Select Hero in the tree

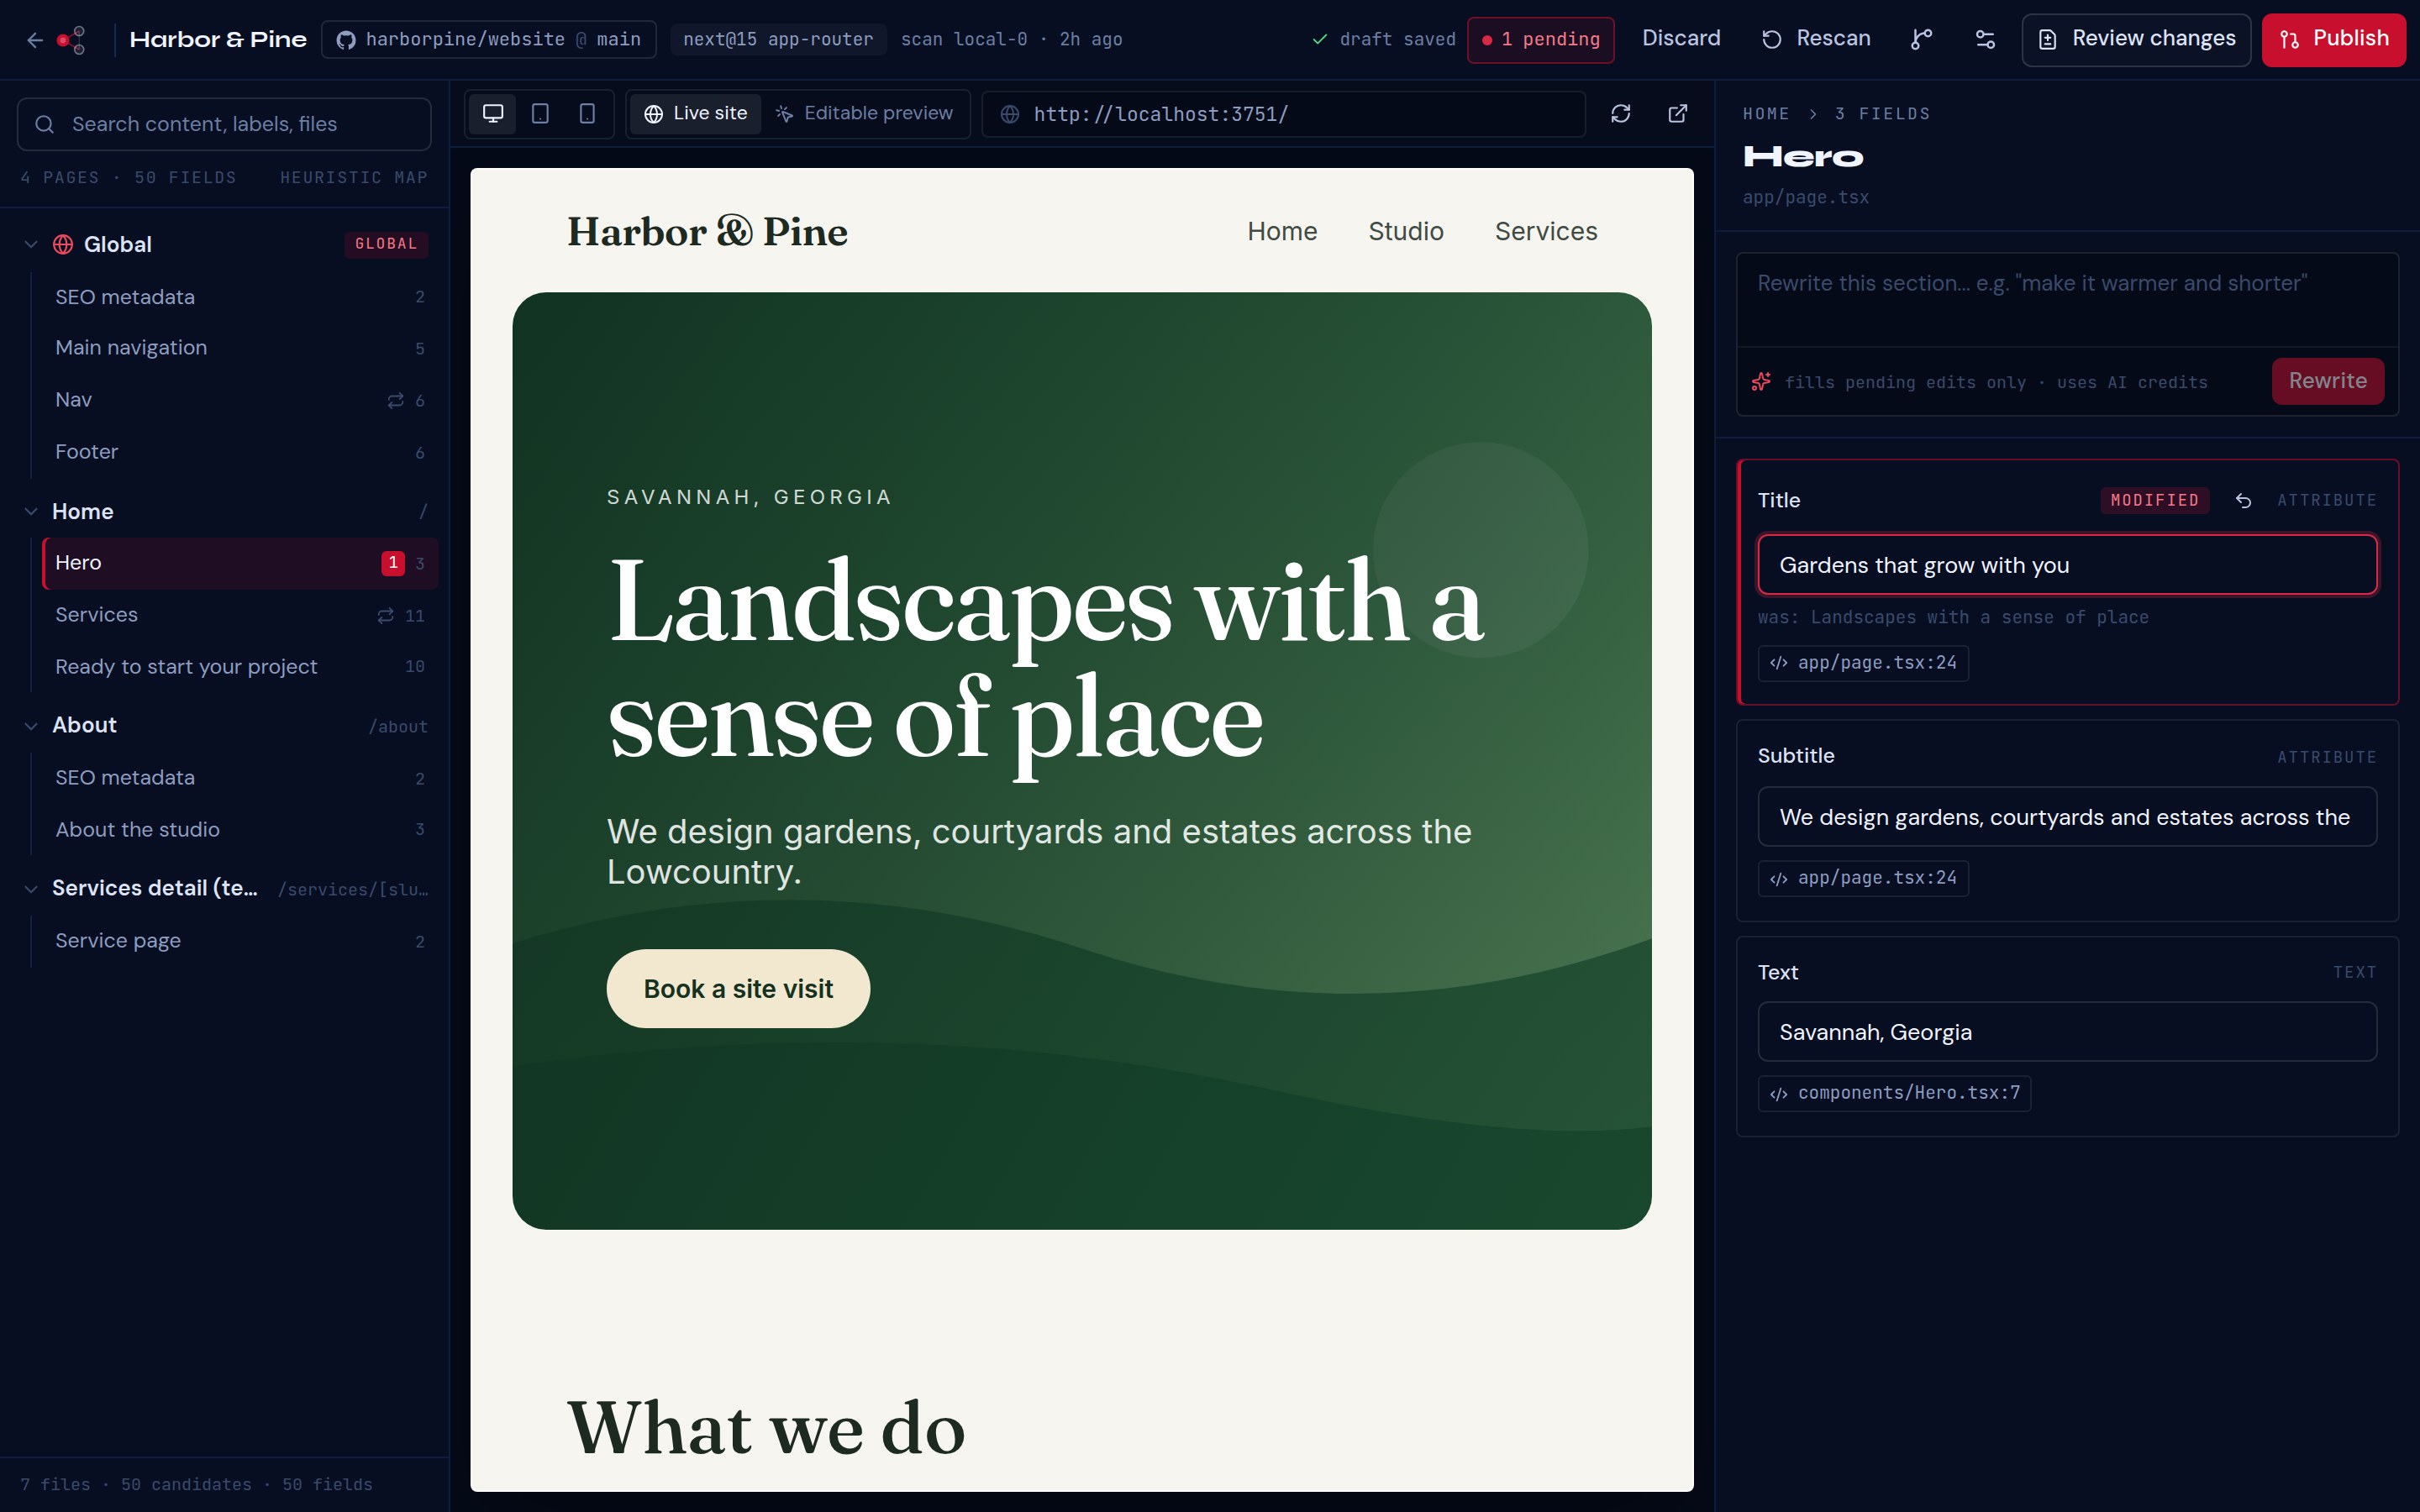point(240,563)
